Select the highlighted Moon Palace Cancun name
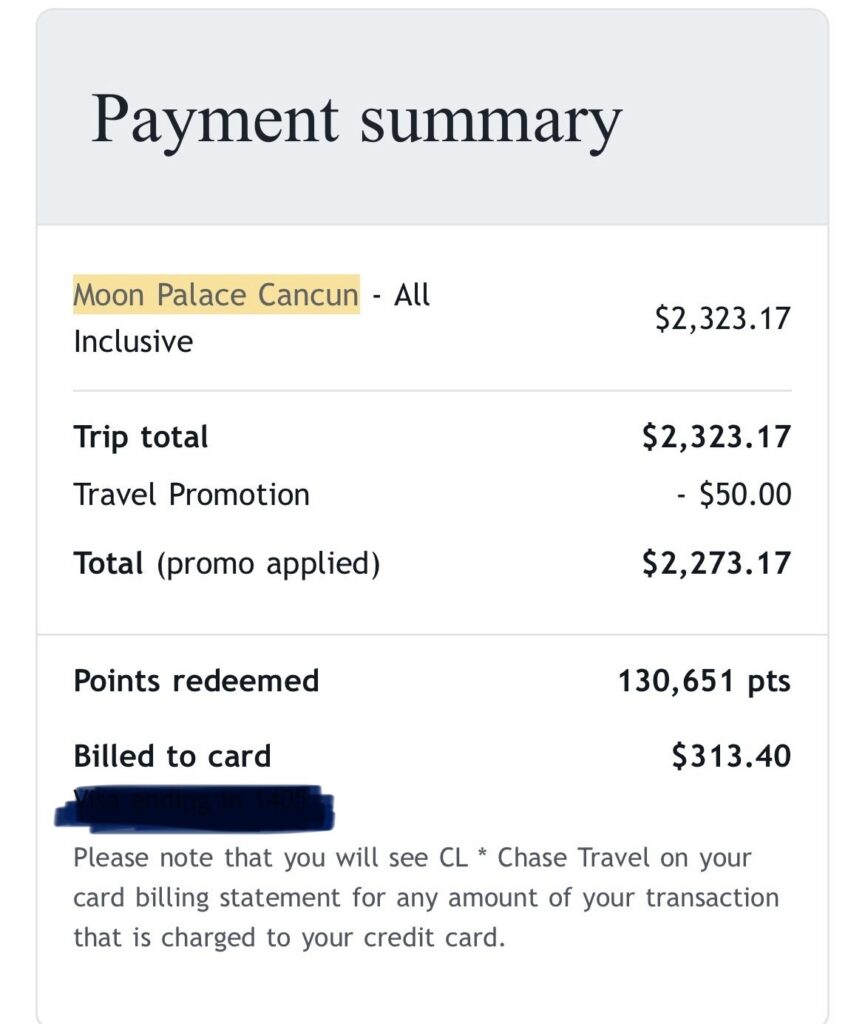The image size is (865, 1024). [x=216, y=295]
